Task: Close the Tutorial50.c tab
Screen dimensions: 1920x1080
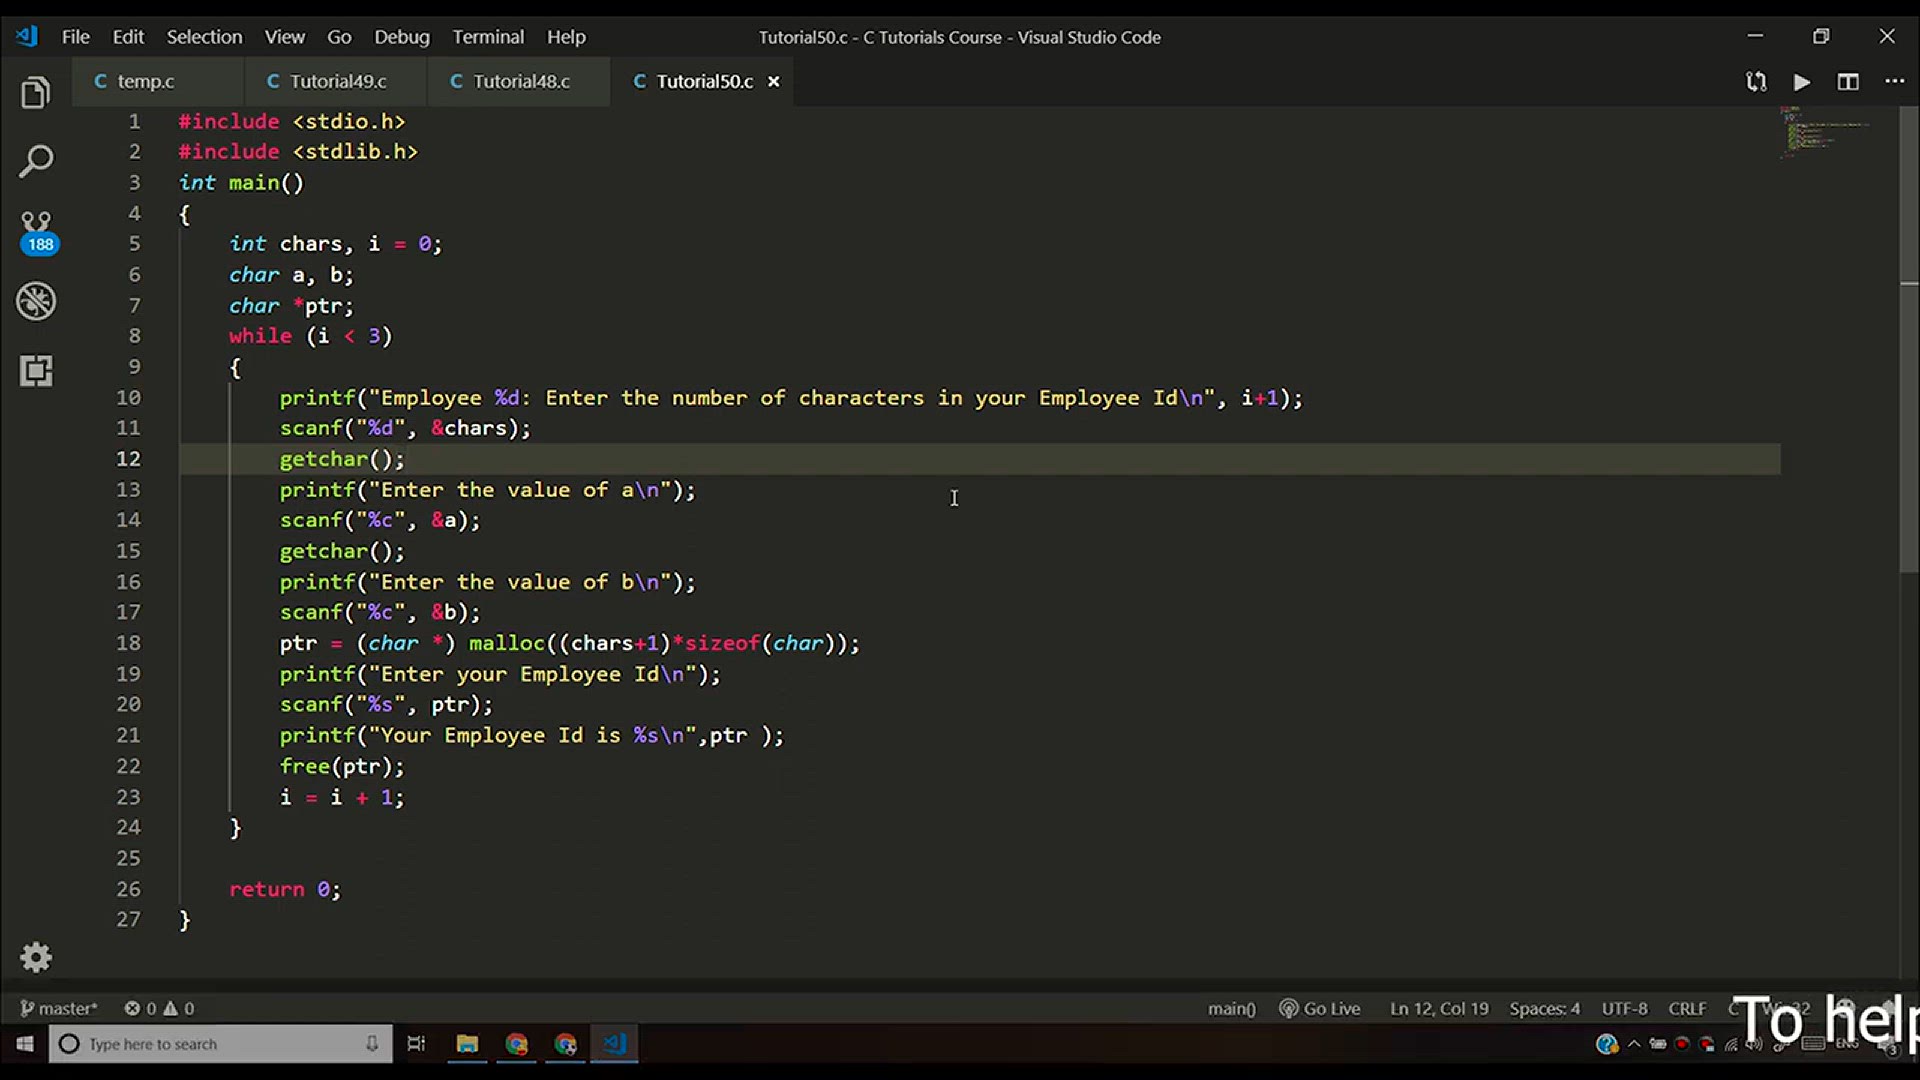Action: (773, 82)
